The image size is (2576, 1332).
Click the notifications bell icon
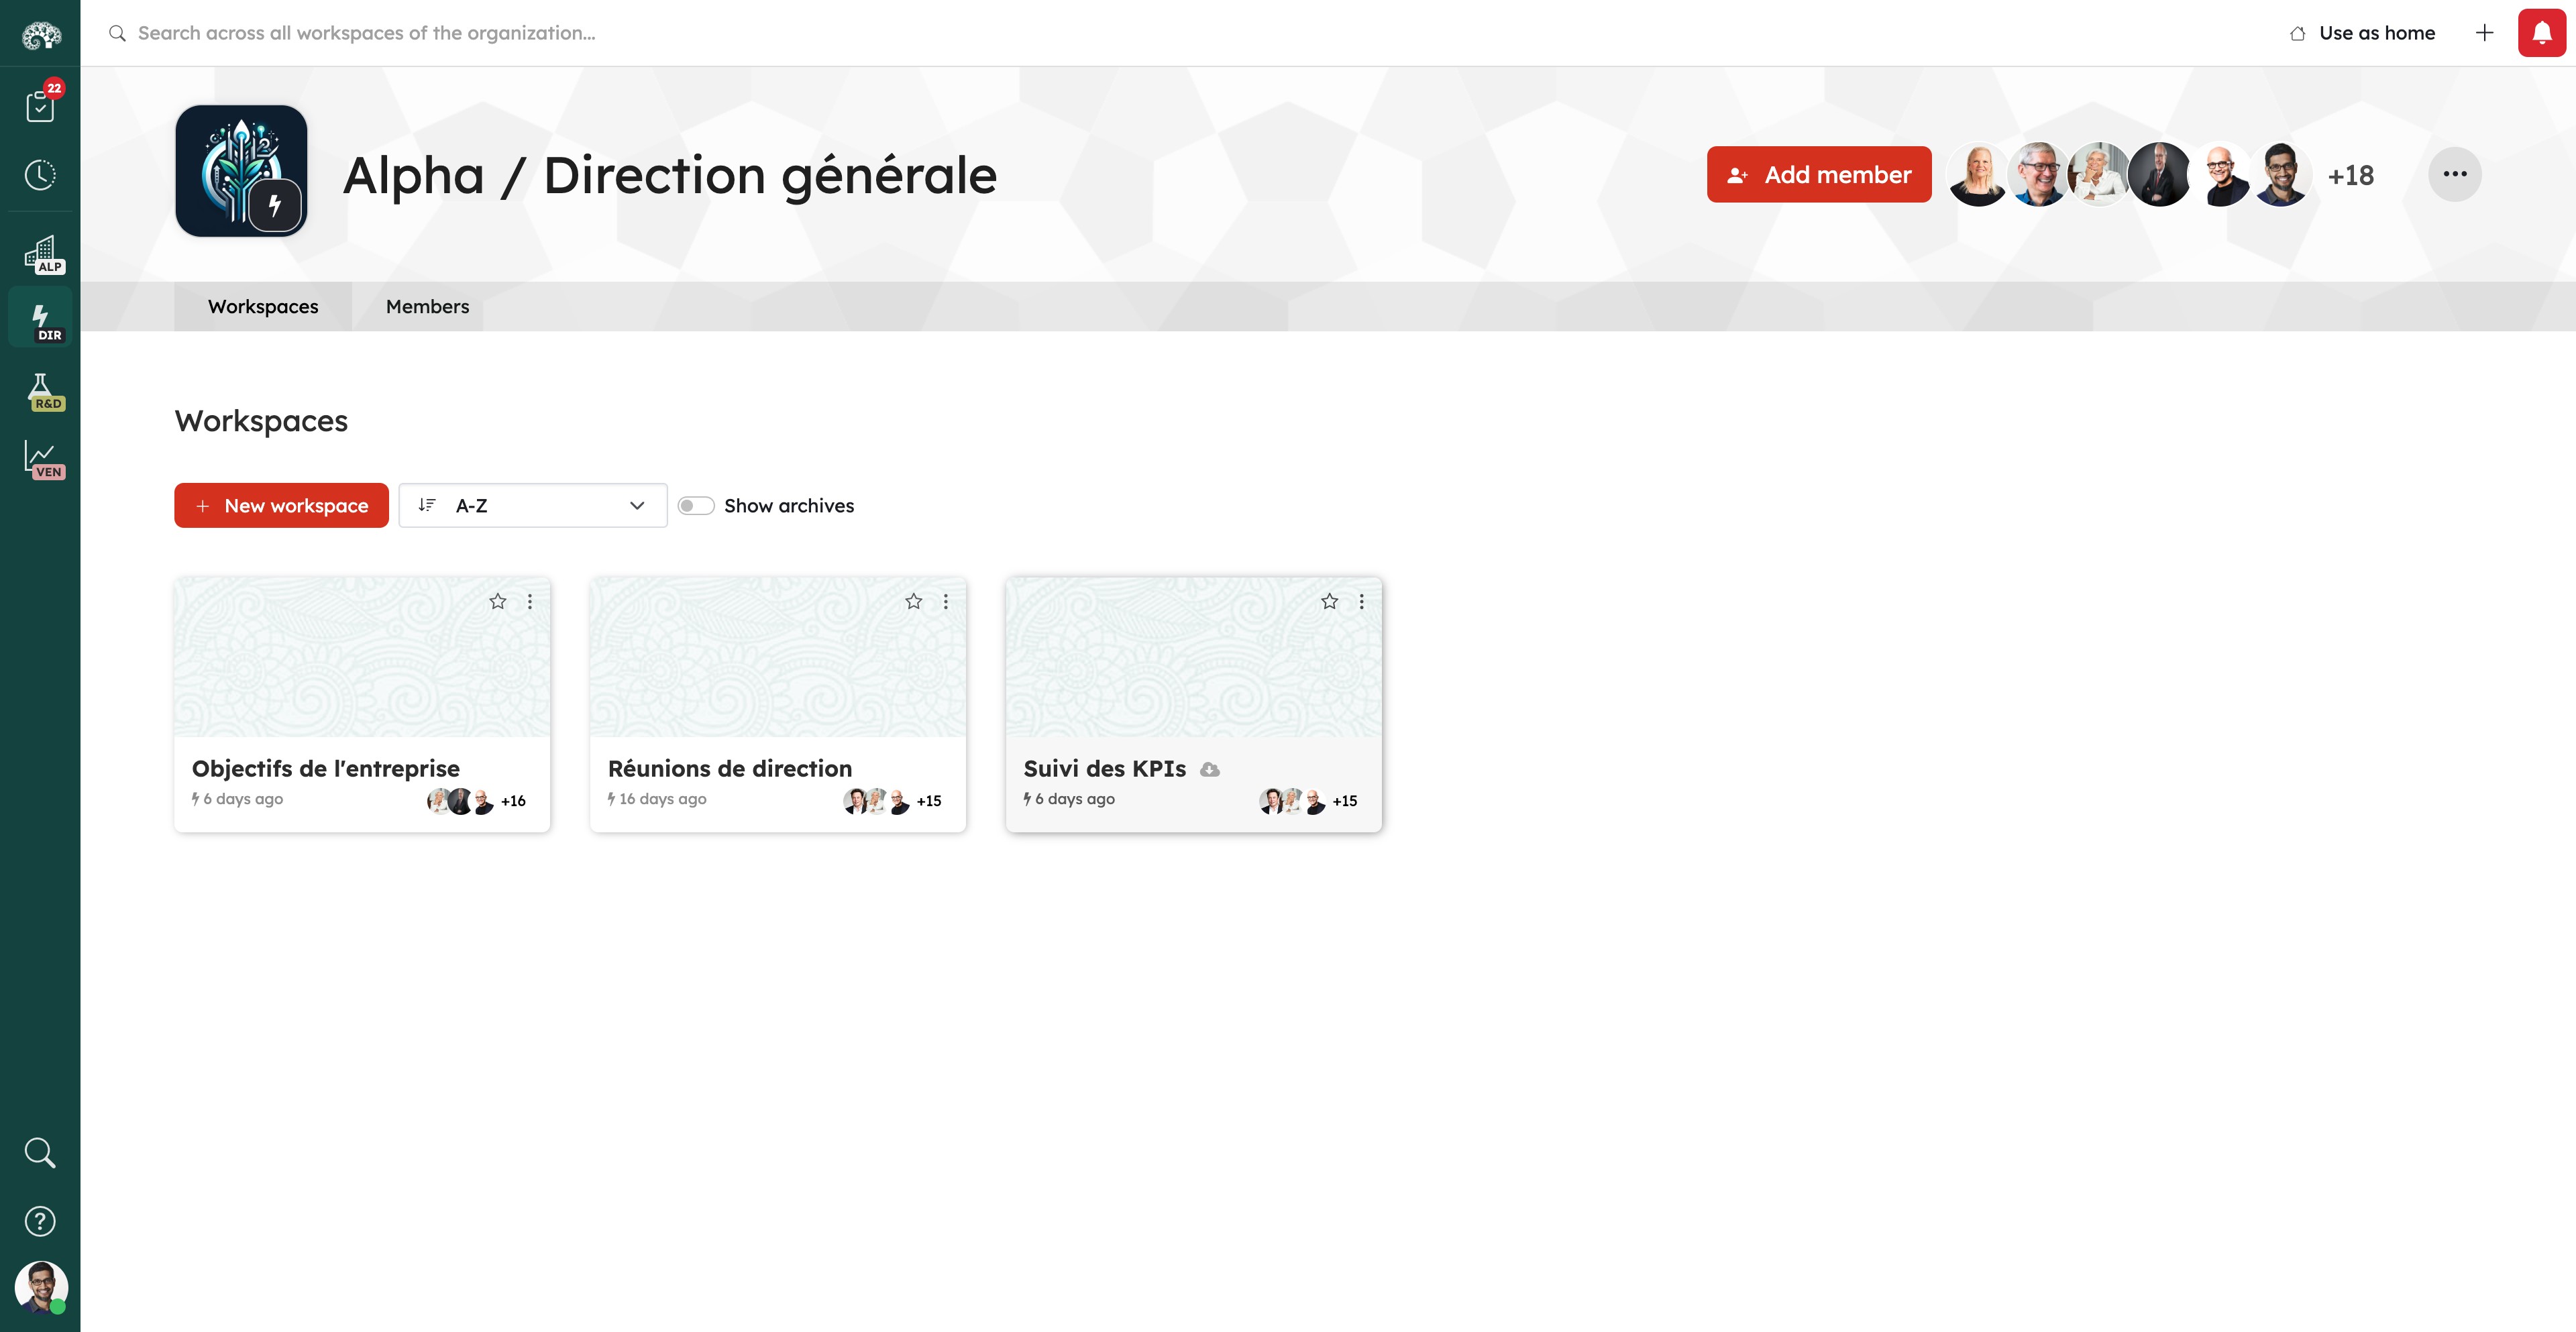pyautogui.click(x=2541, y=33)
